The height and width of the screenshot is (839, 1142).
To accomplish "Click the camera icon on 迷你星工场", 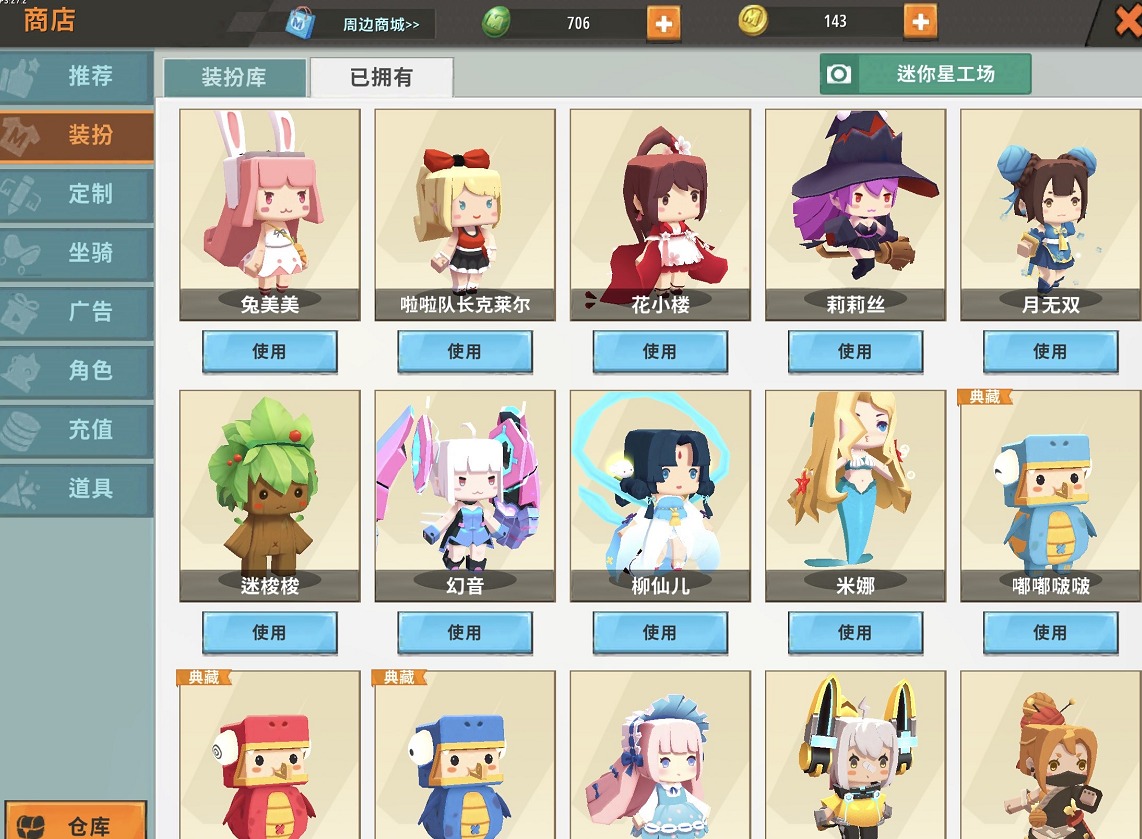I will coord(839,74).
